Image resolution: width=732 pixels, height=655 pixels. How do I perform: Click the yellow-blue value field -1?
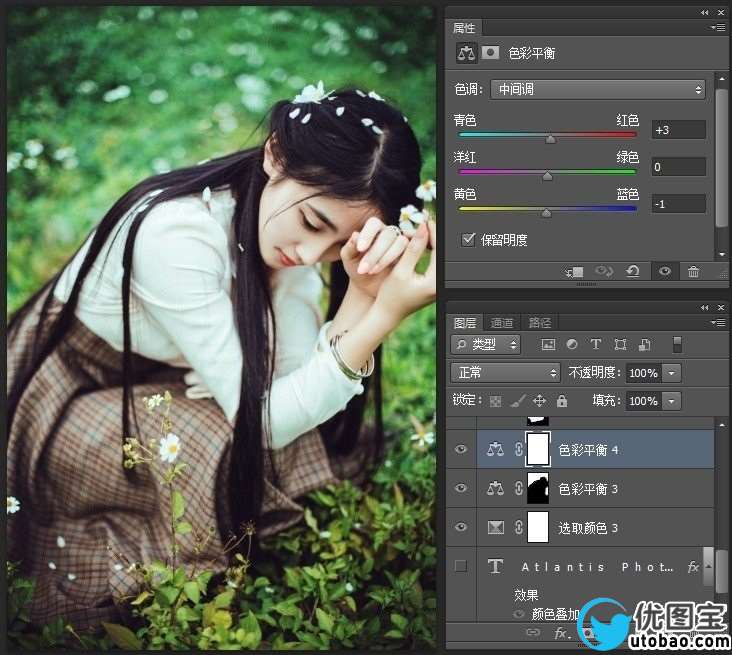click(679, 204)
